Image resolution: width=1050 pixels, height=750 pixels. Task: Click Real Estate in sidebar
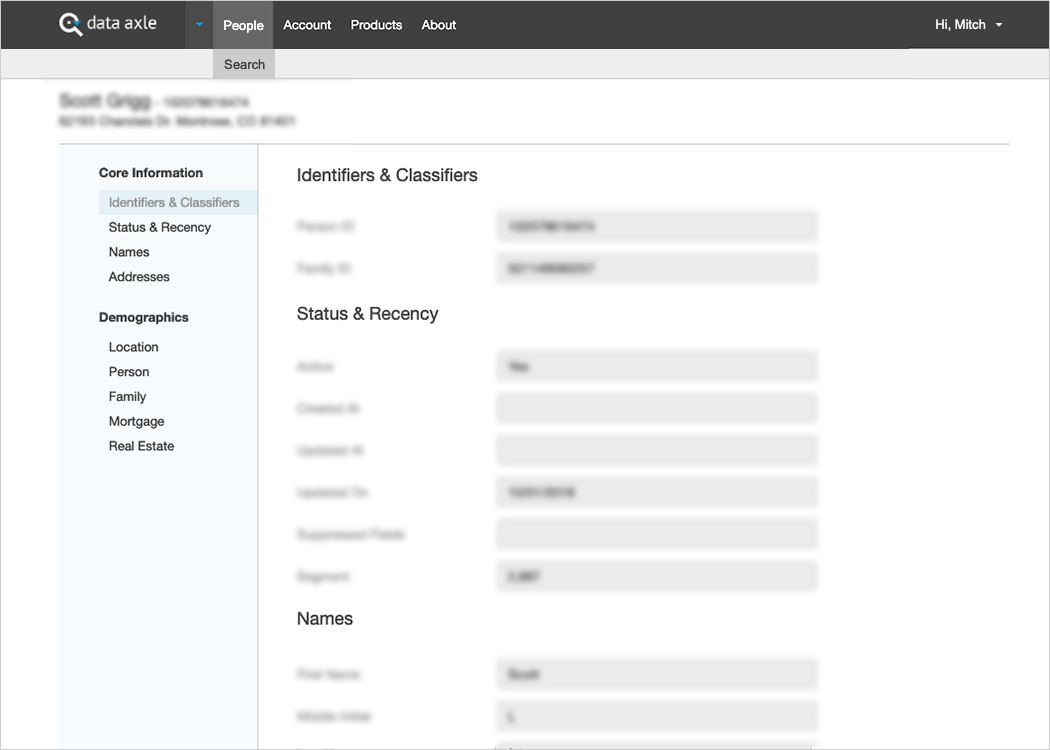(x=141, y=446)
